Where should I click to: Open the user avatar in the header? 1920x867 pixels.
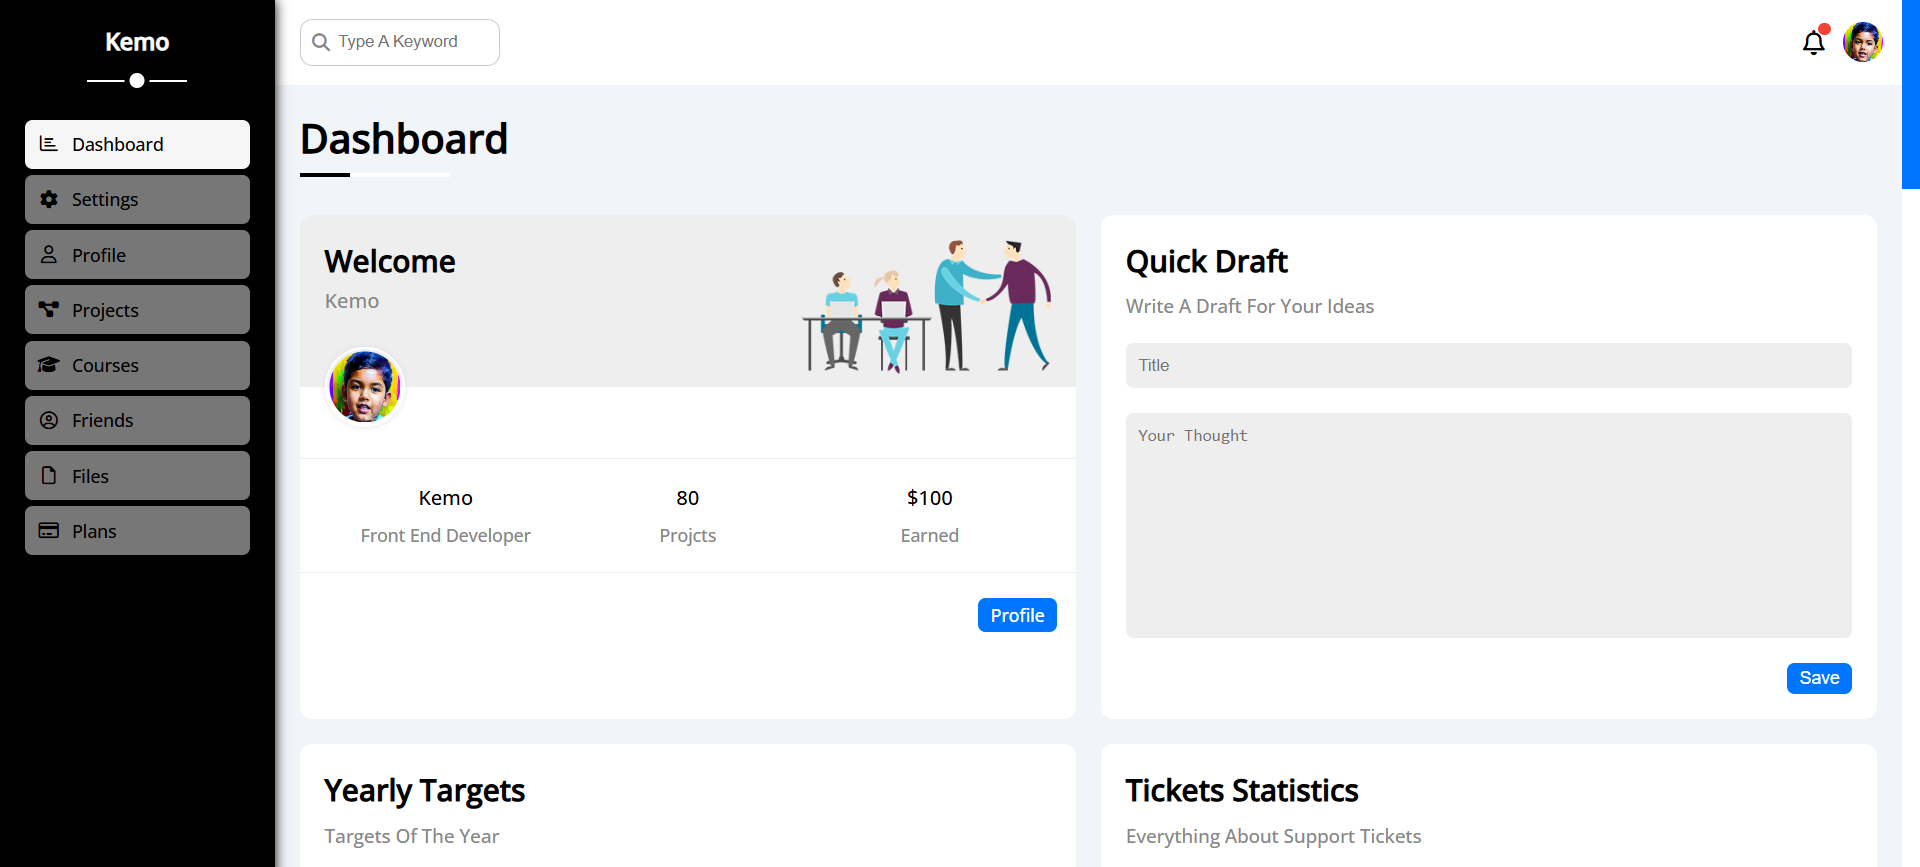click(x=1863, y=42)
